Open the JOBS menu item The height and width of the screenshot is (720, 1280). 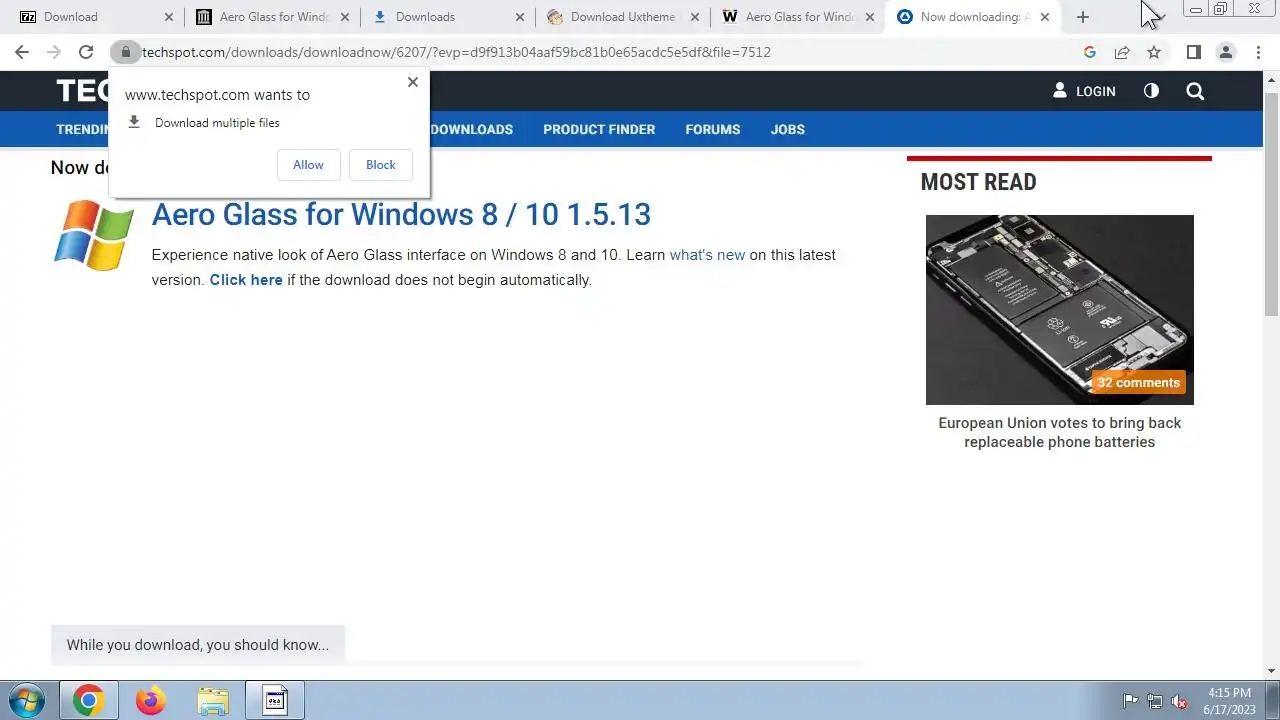[787, 129]
